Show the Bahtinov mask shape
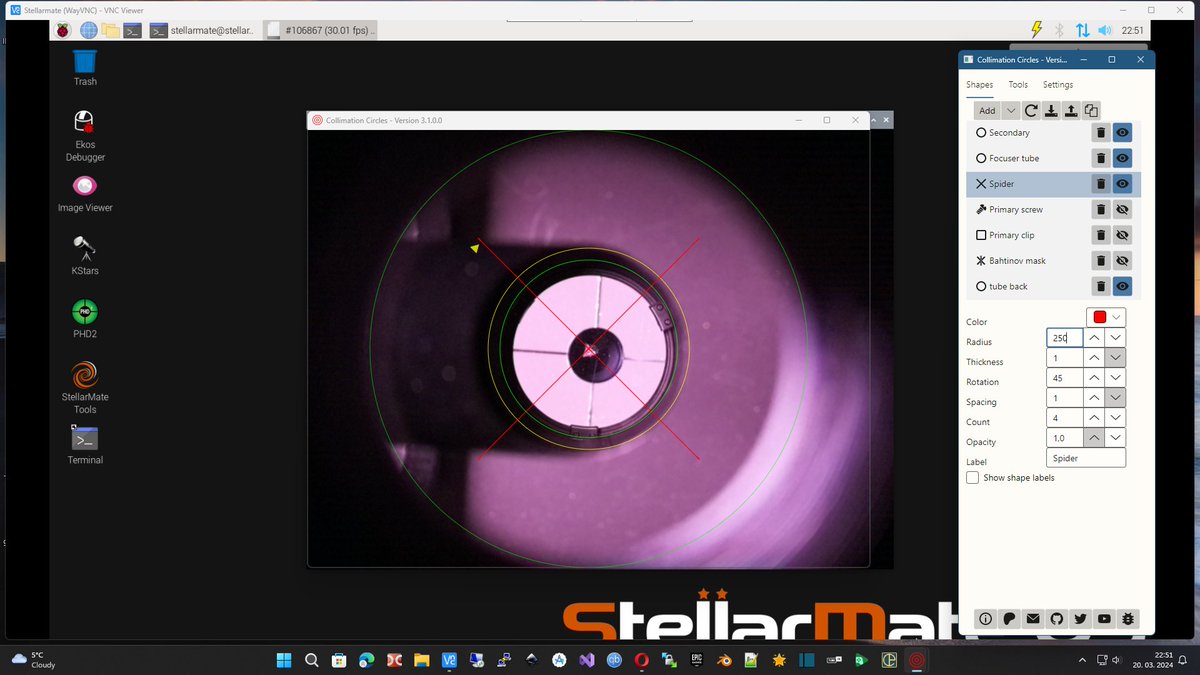1200x675 pixels. [x=1122, y=260]
